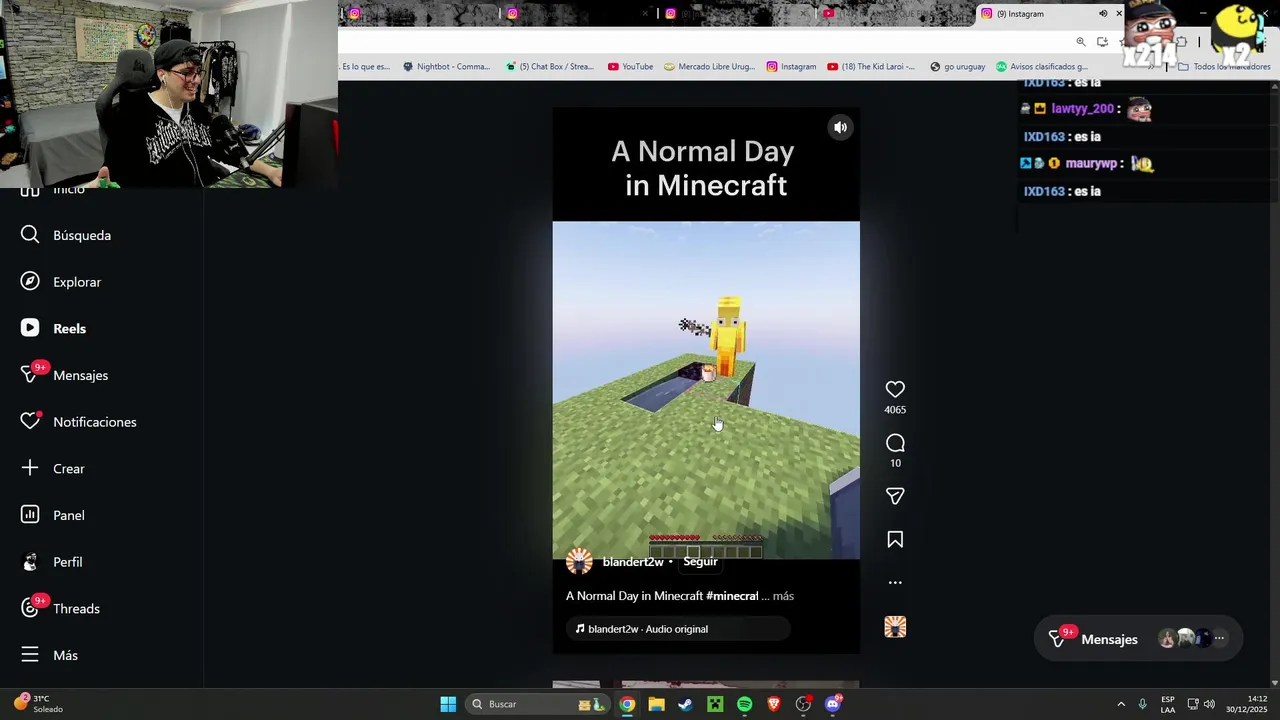Click chat user lawtyy_200
This screenshot has width=1280, height=720.
click(x=1082, y=109)
